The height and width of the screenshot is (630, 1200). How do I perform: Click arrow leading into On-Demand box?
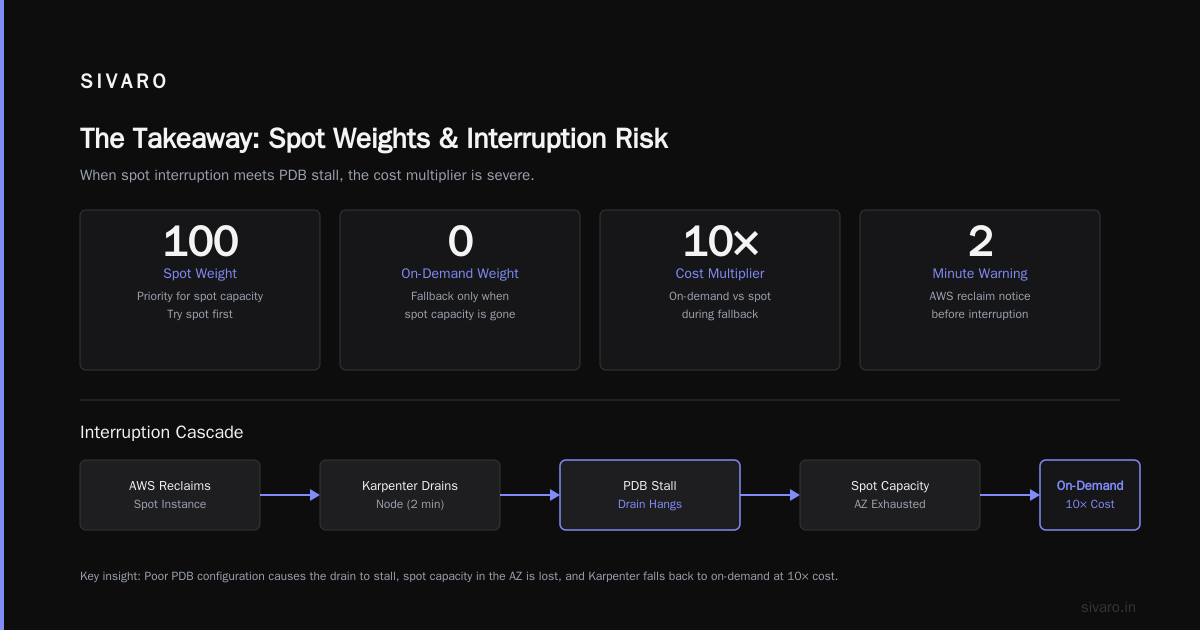coord(1010,495)
